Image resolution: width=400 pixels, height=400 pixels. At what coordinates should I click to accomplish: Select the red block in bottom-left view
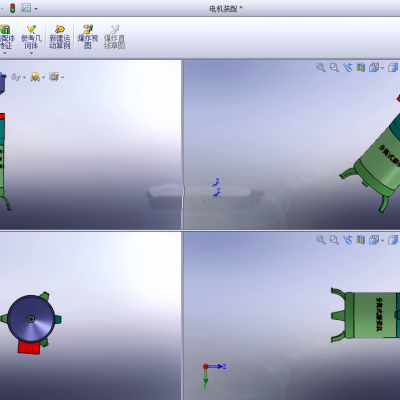(29, 347)
